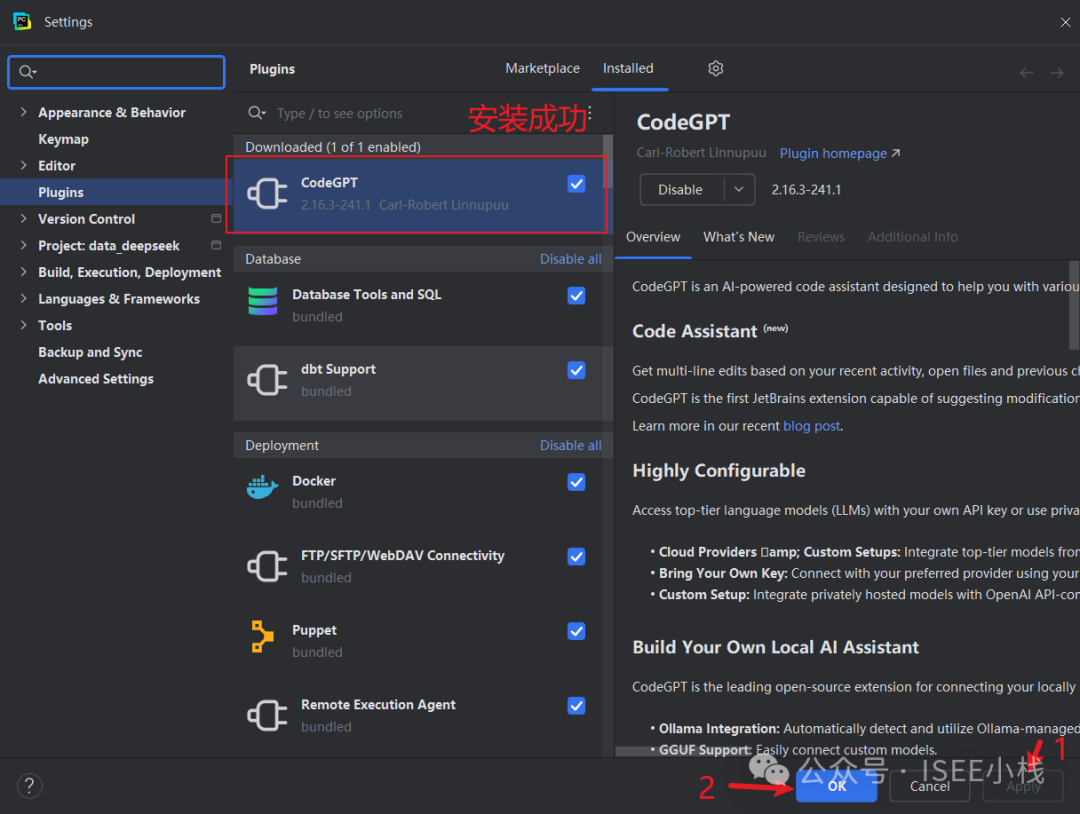Expand the Editor section
The height and width of the screenshot is (814, 1080).
[23, 165]
